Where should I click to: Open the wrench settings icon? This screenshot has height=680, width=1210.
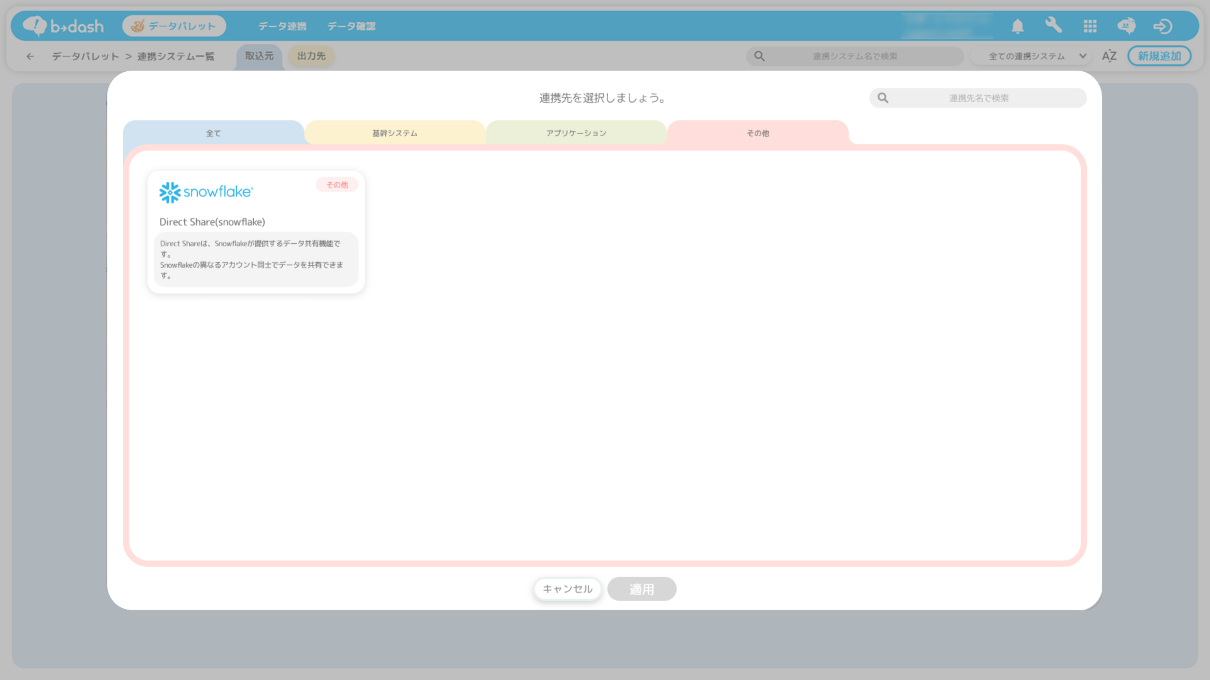(1054, 26)
